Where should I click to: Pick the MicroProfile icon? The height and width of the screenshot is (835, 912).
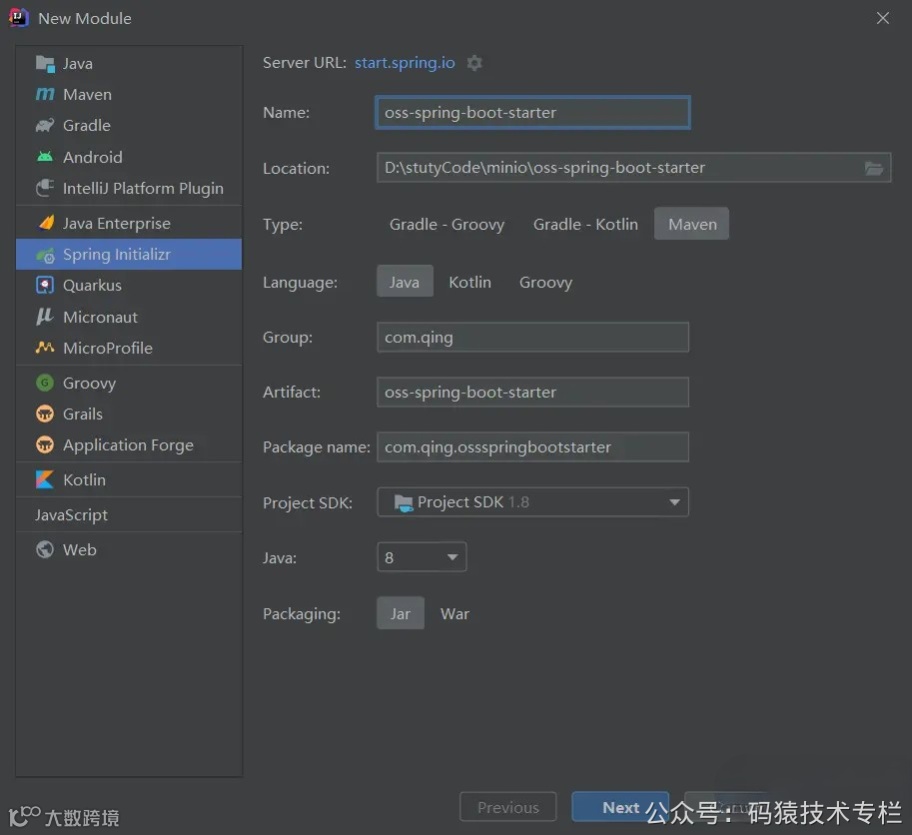[x=45, y=348]
